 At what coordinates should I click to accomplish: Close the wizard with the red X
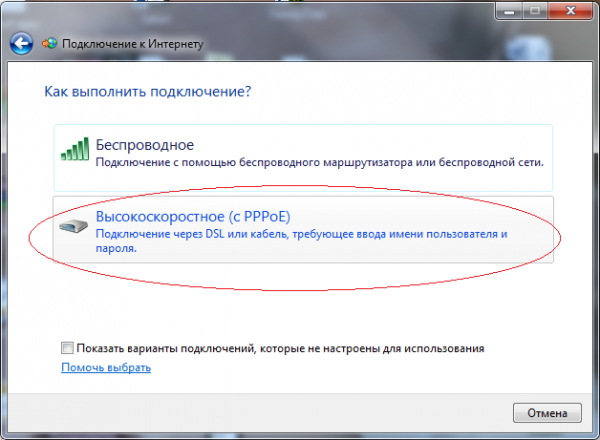[570, 11]
